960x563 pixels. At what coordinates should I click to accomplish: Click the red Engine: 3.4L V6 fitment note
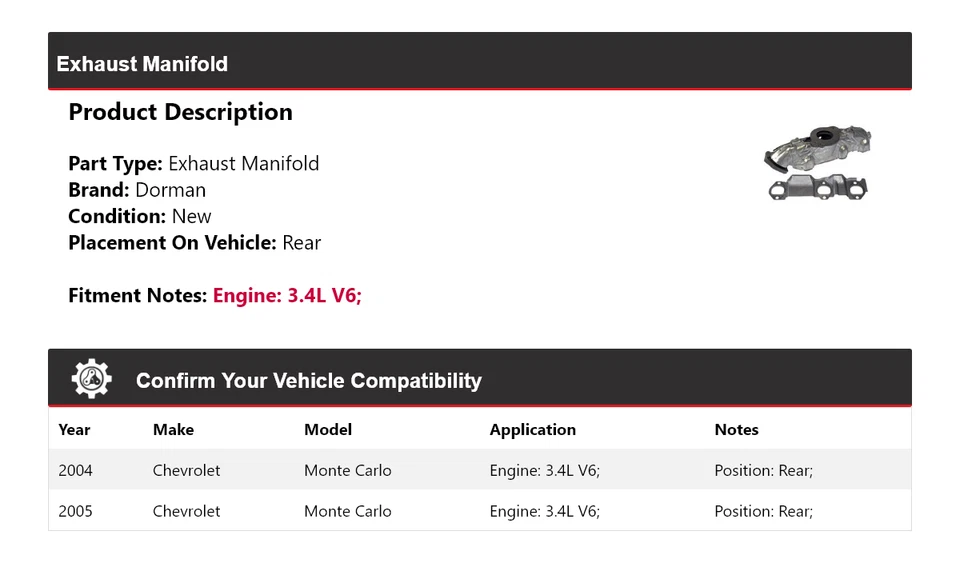point(287,295)
